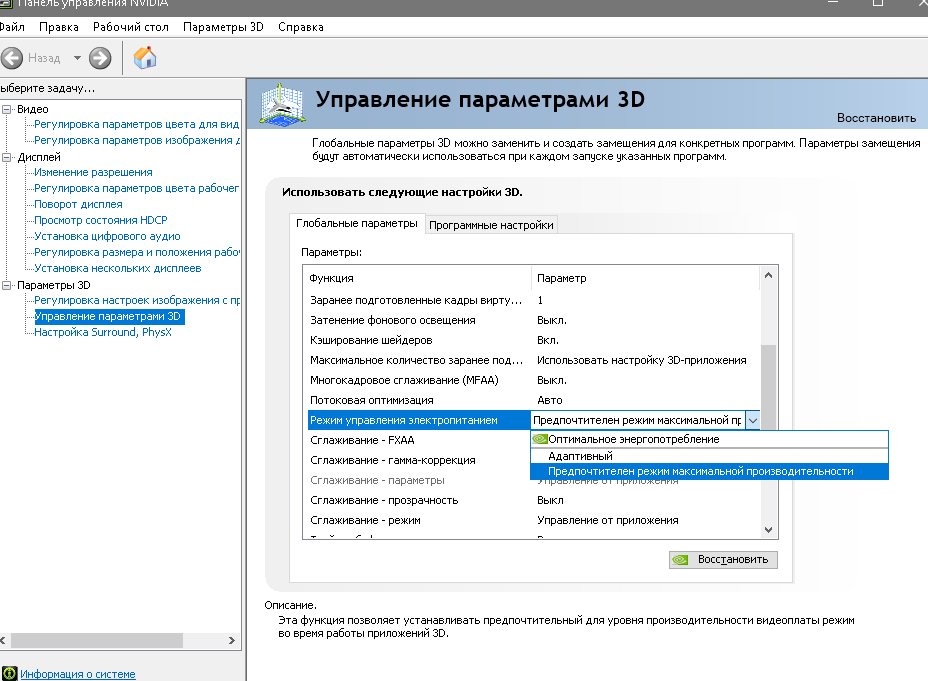Select Режим управления электропитанием row

click(419, 421)
